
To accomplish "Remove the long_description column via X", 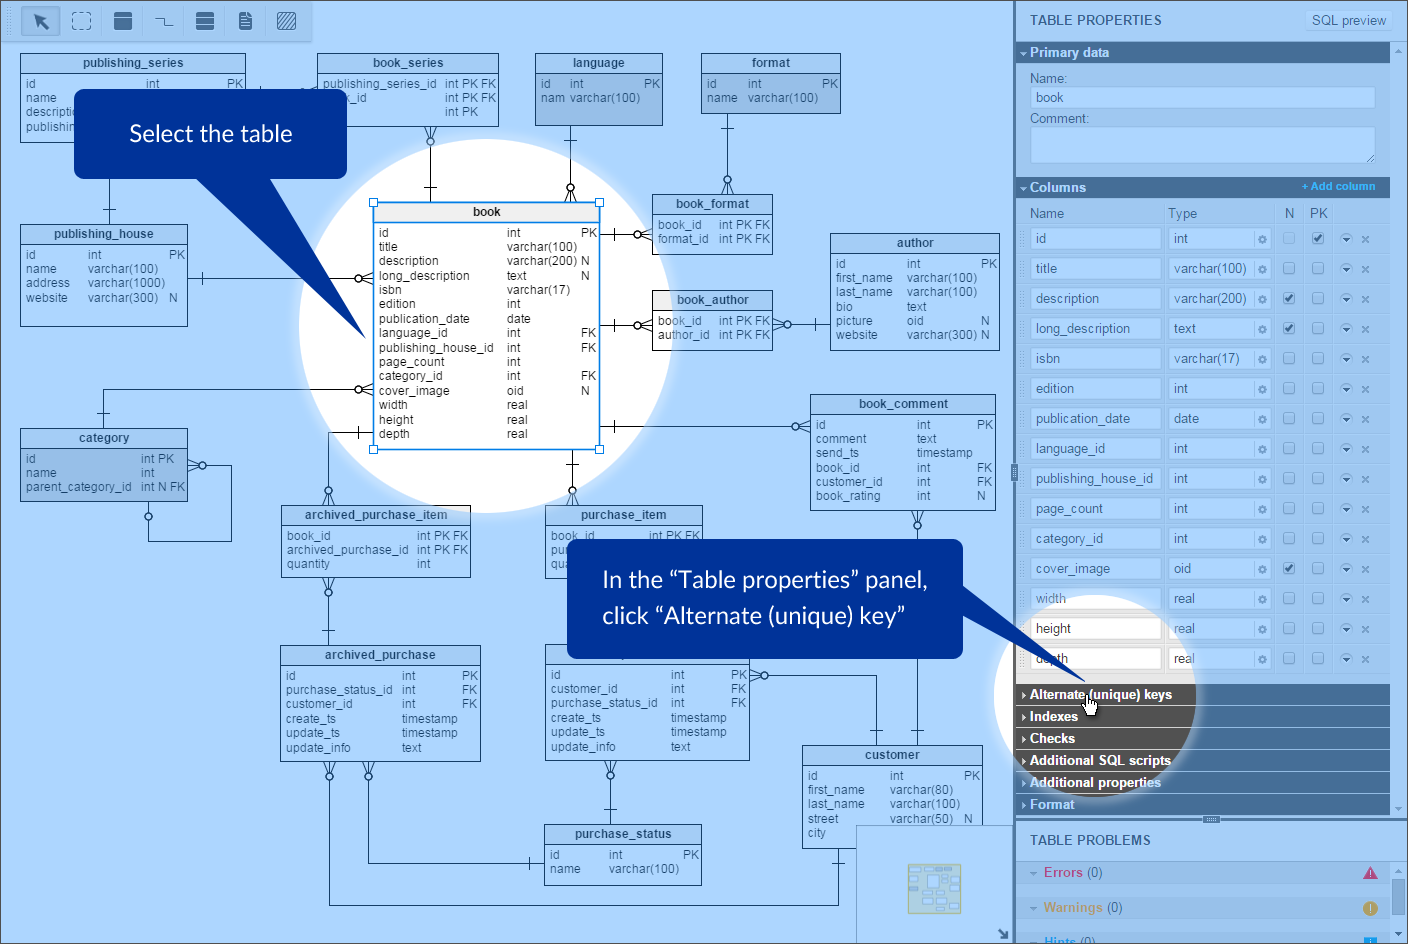I will pos(1365,329).
